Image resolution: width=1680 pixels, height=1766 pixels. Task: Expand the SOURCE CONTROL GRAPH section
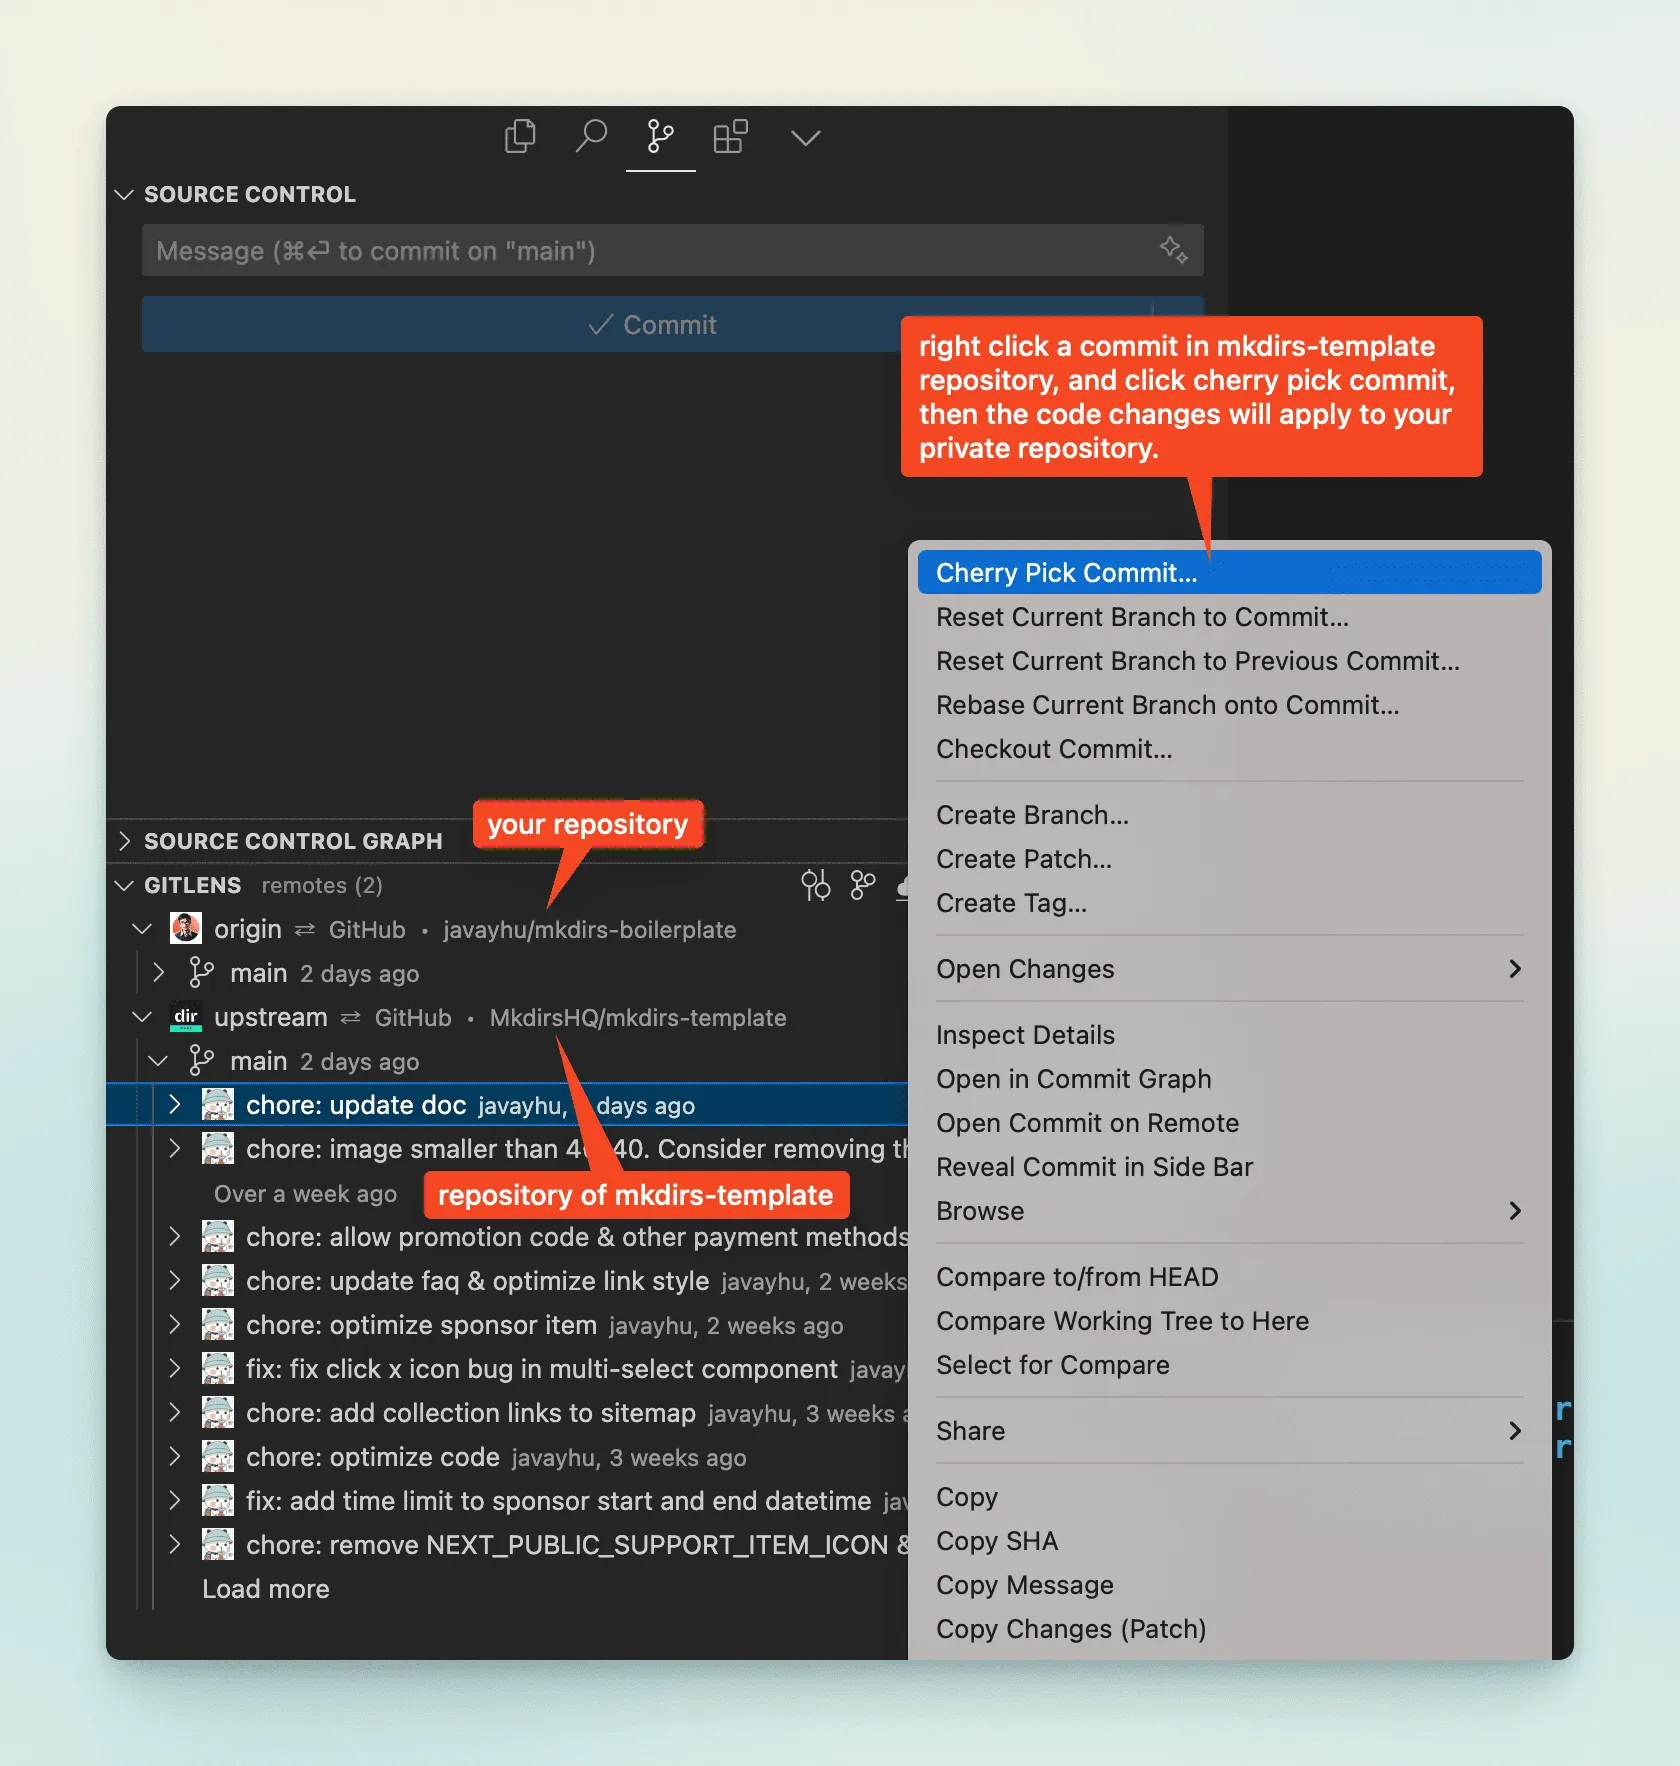point(124,841)
